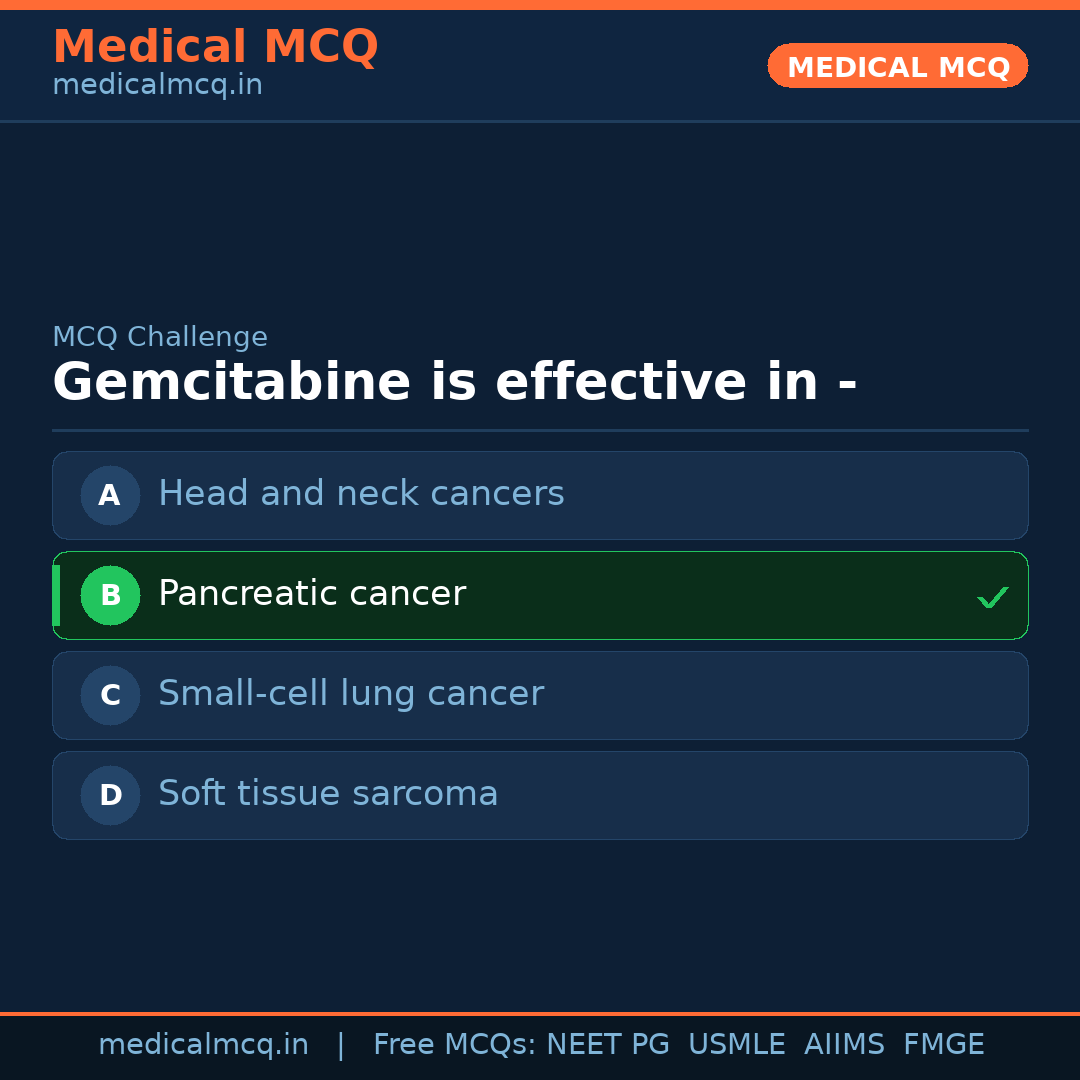Open medicalmcq.in link under header
The width and height of the screenshot is (1080, 1080).
point(157,85)
